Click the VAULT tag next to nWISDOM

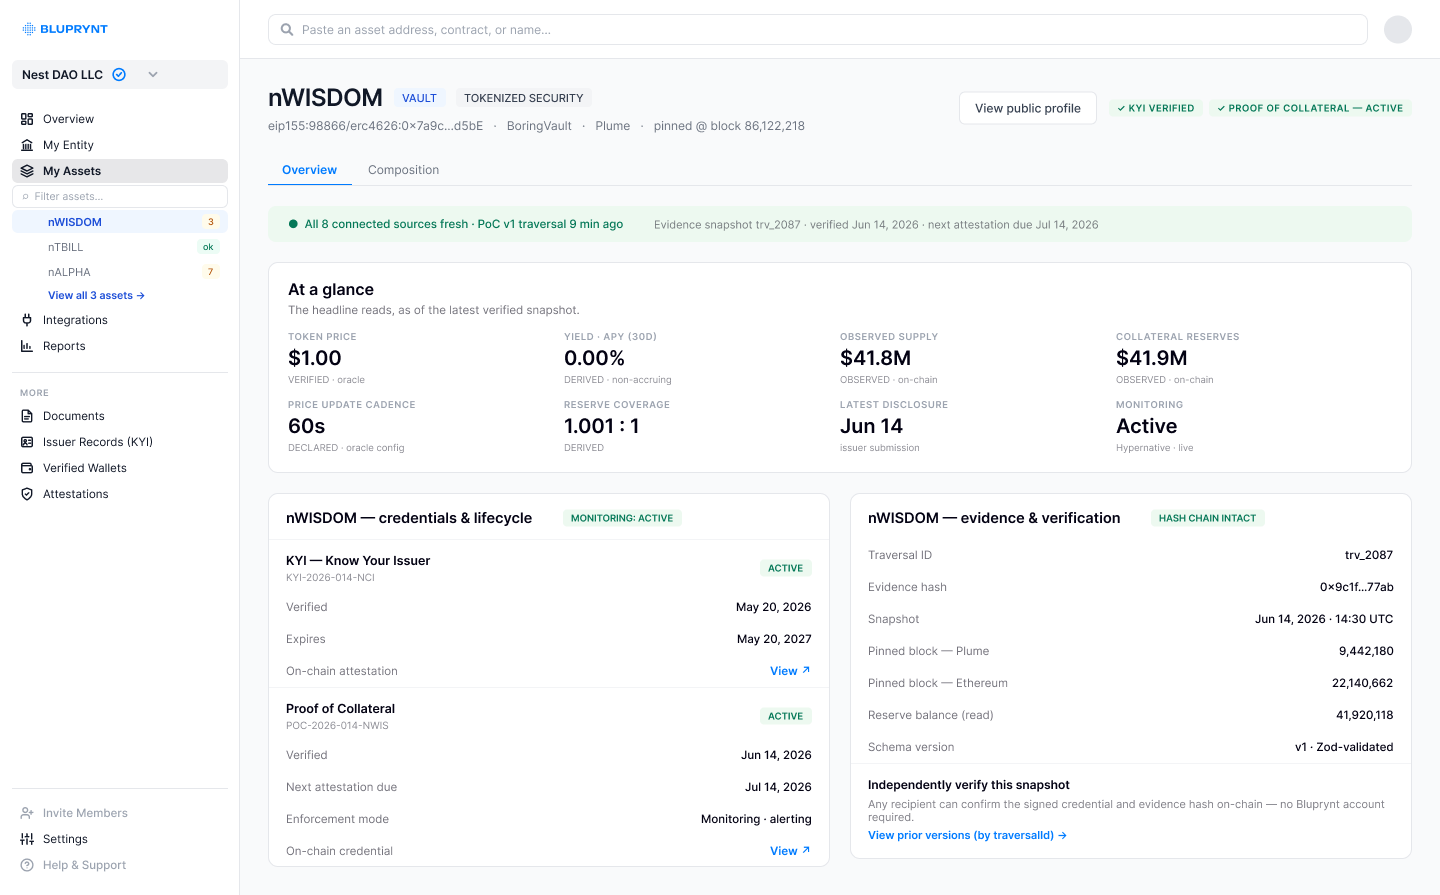(x=419, y=98)
